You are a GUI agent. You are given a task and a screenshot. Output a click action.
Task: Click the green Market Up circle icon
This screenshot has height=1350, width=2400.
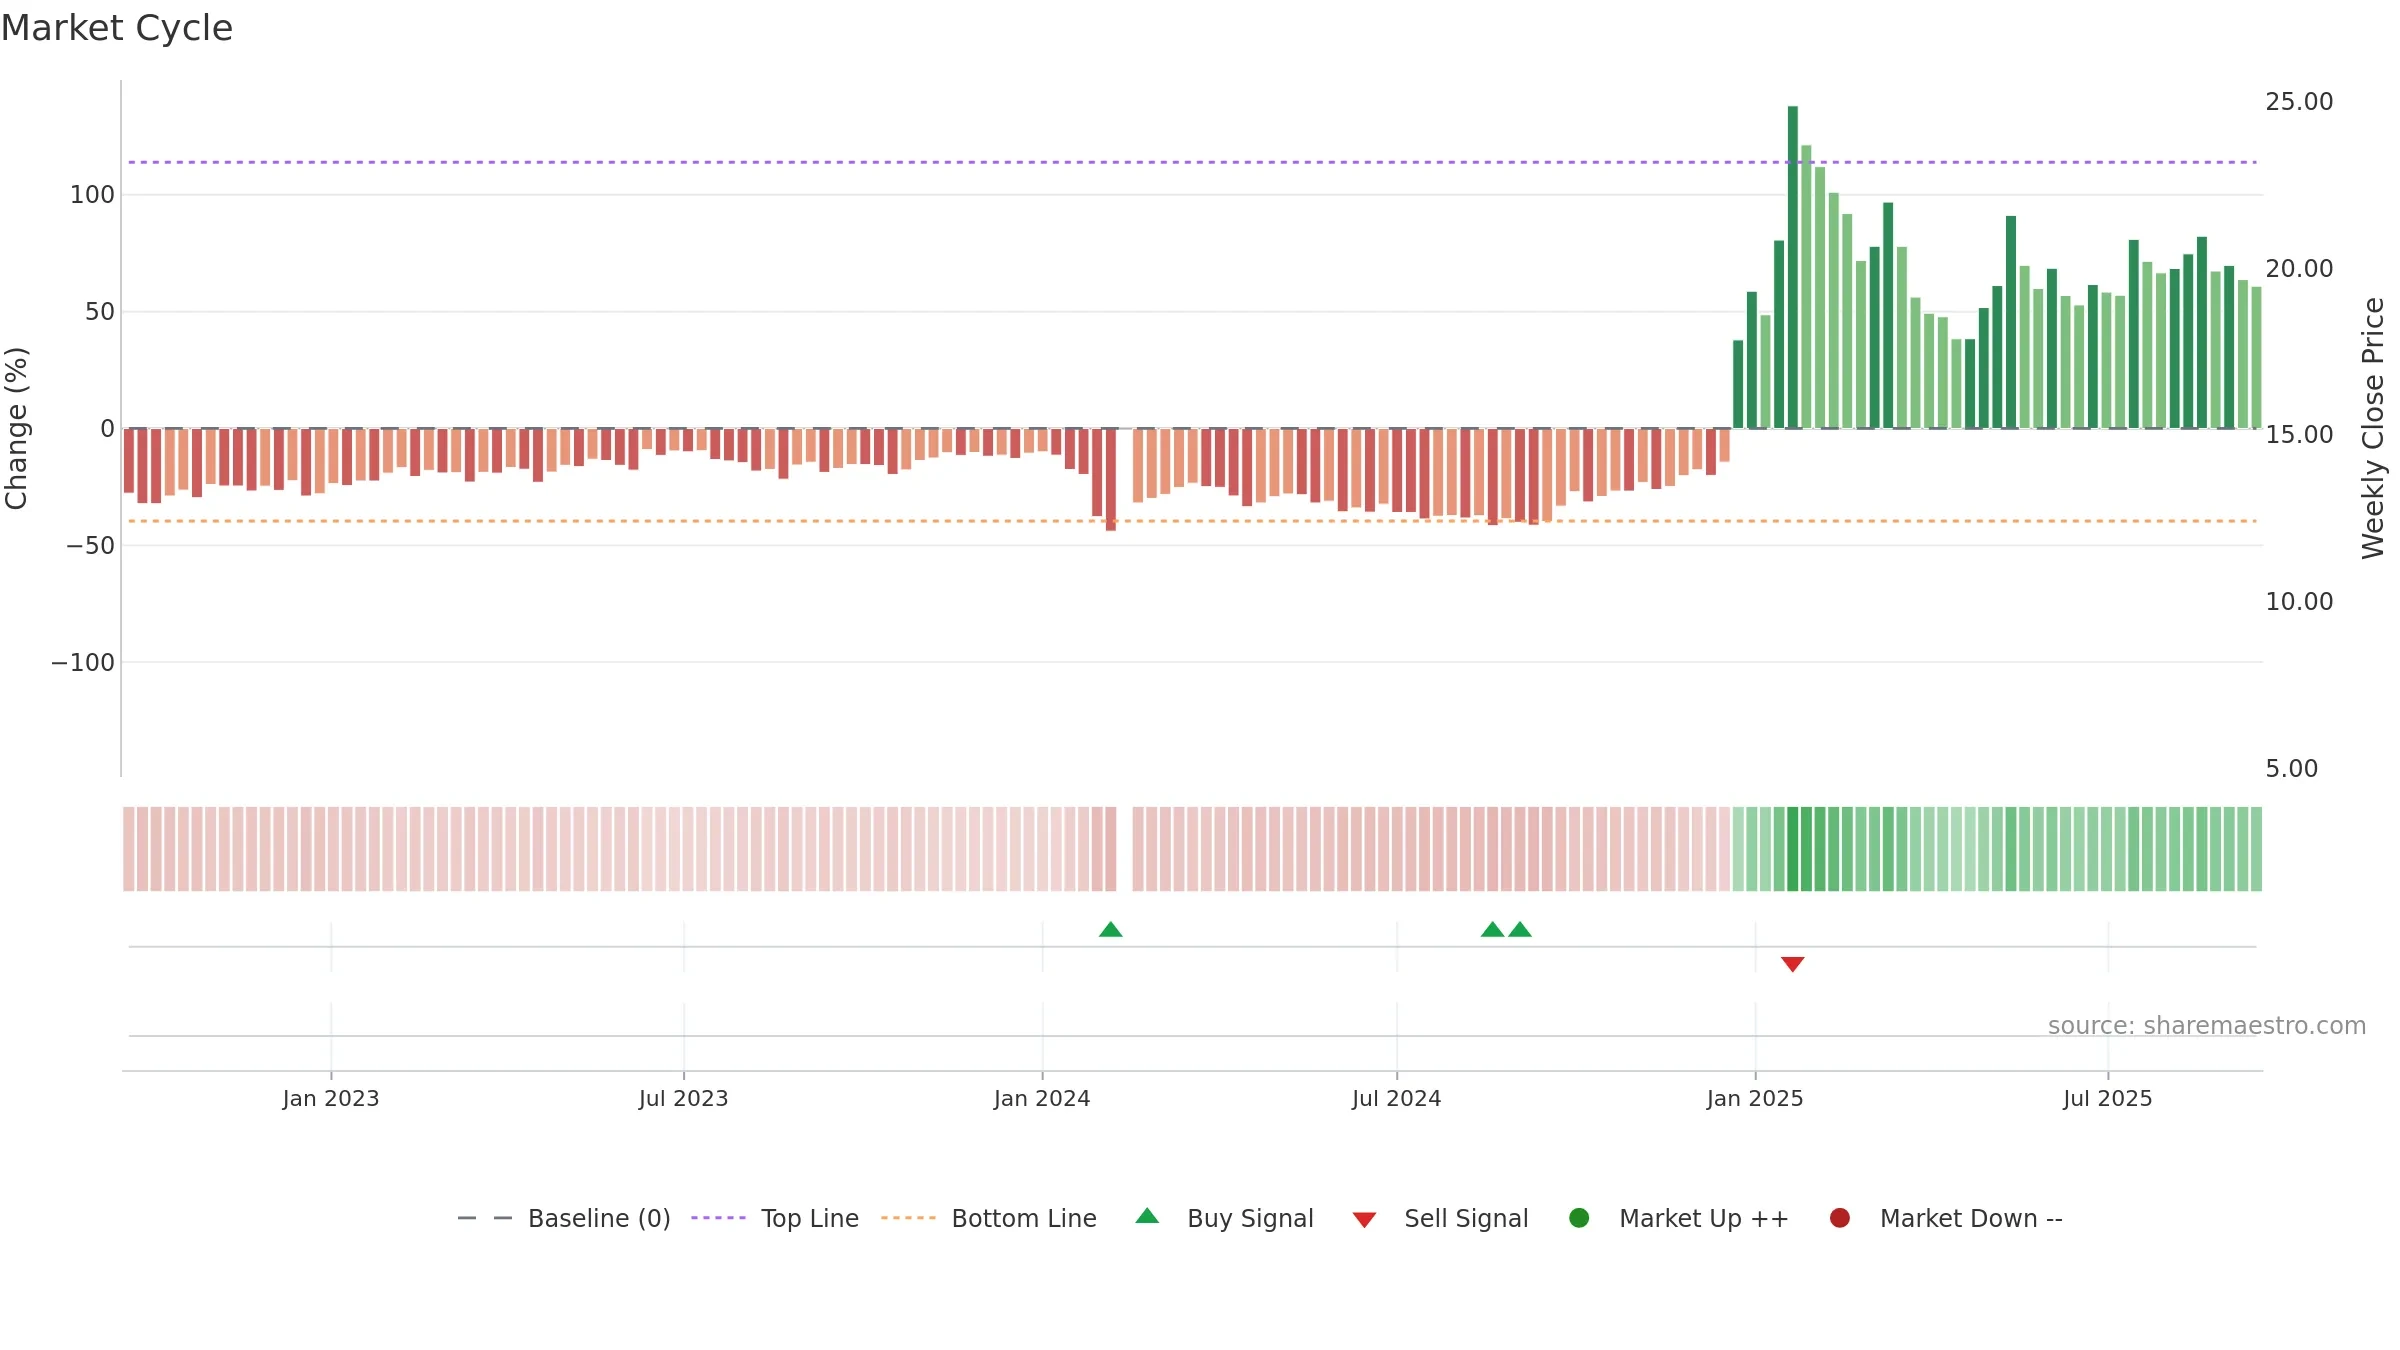click(x=1579, y=1218)
